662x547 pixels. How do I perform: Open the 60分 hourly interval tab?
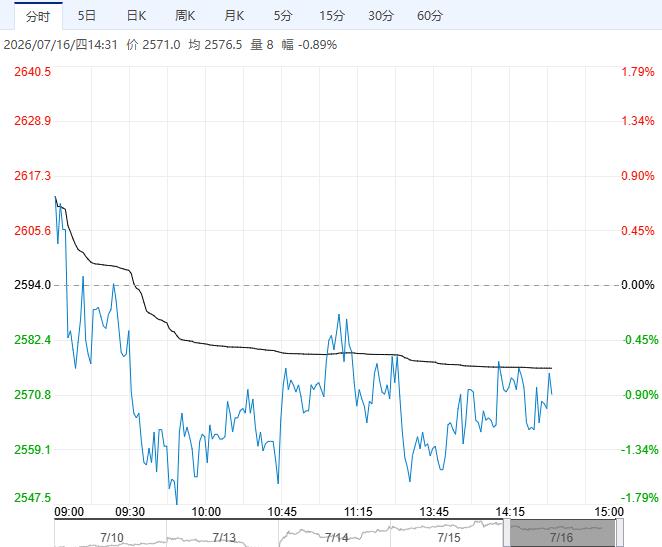pyautogui.click(x=430, y=16)
